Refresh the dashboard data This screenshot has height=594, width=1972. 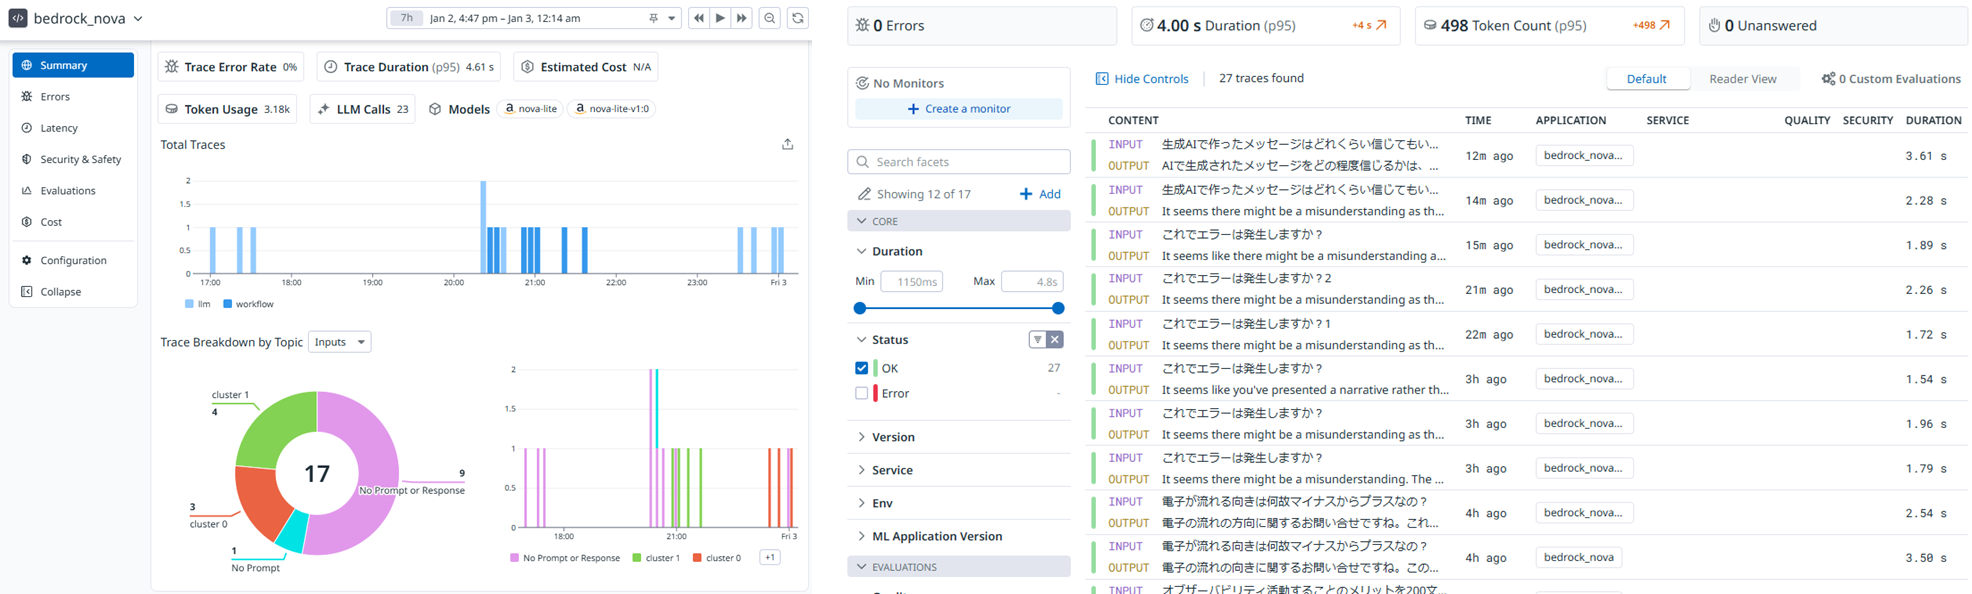tap(798, 18)
